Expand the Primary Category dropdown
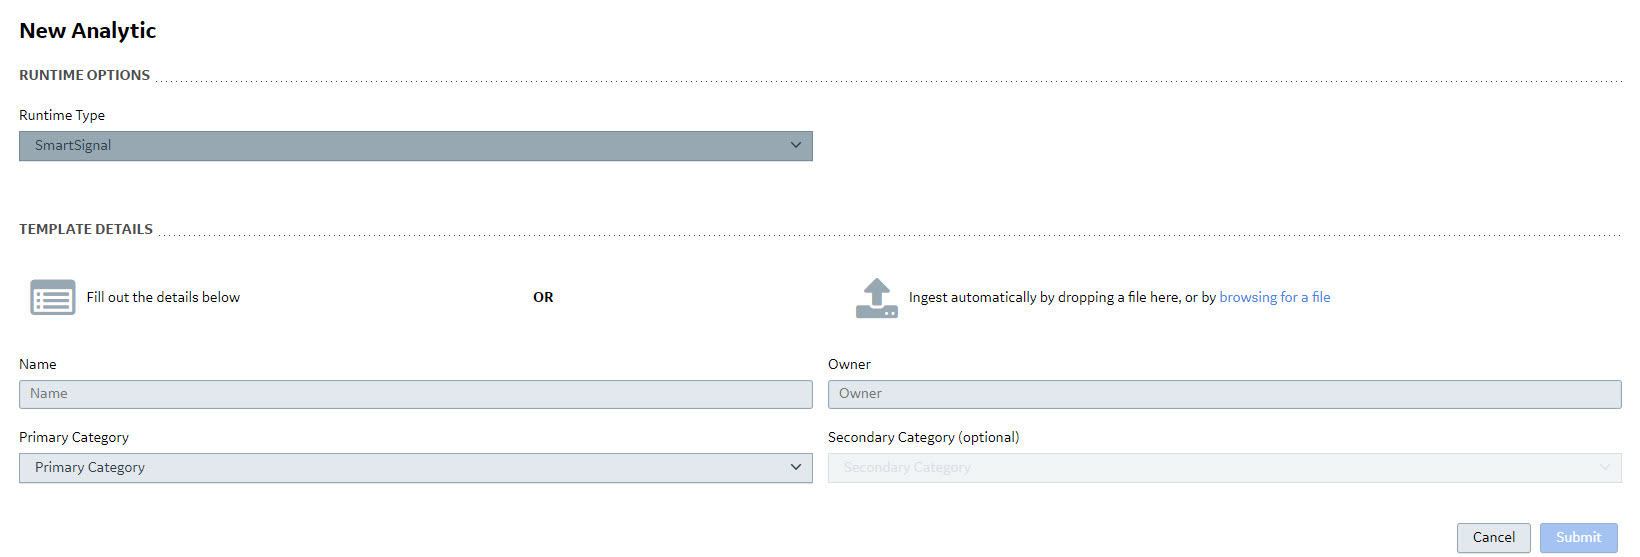Viewport: 1640px width, 557px height. tap(416, 468)
